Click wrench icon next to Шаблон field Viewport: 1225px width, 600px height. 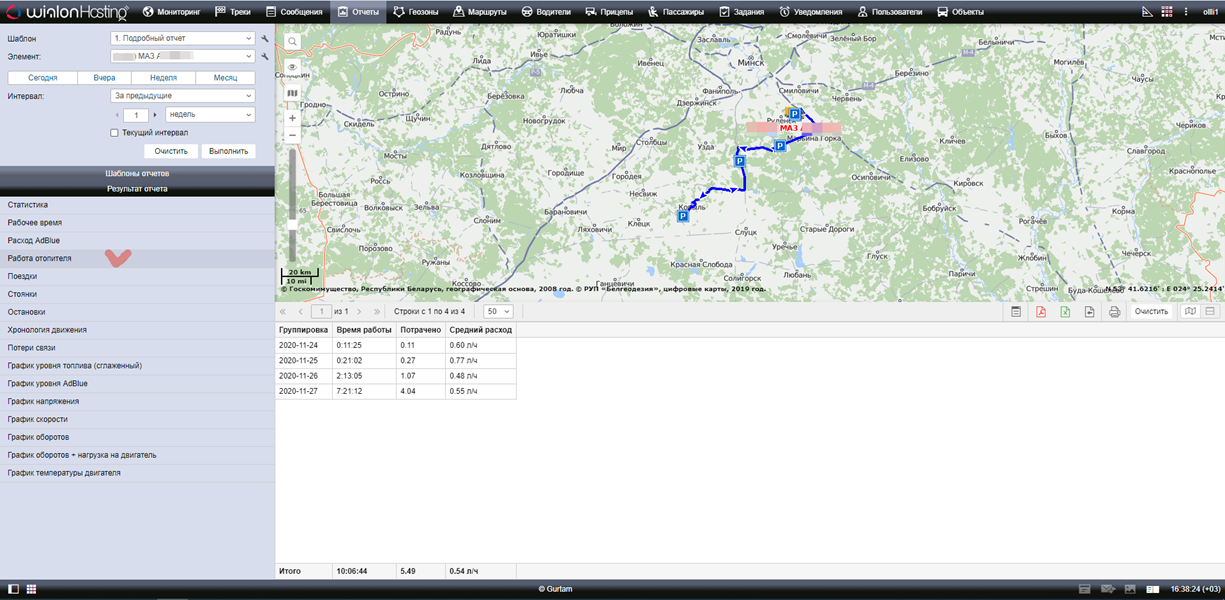pos(265,39)
